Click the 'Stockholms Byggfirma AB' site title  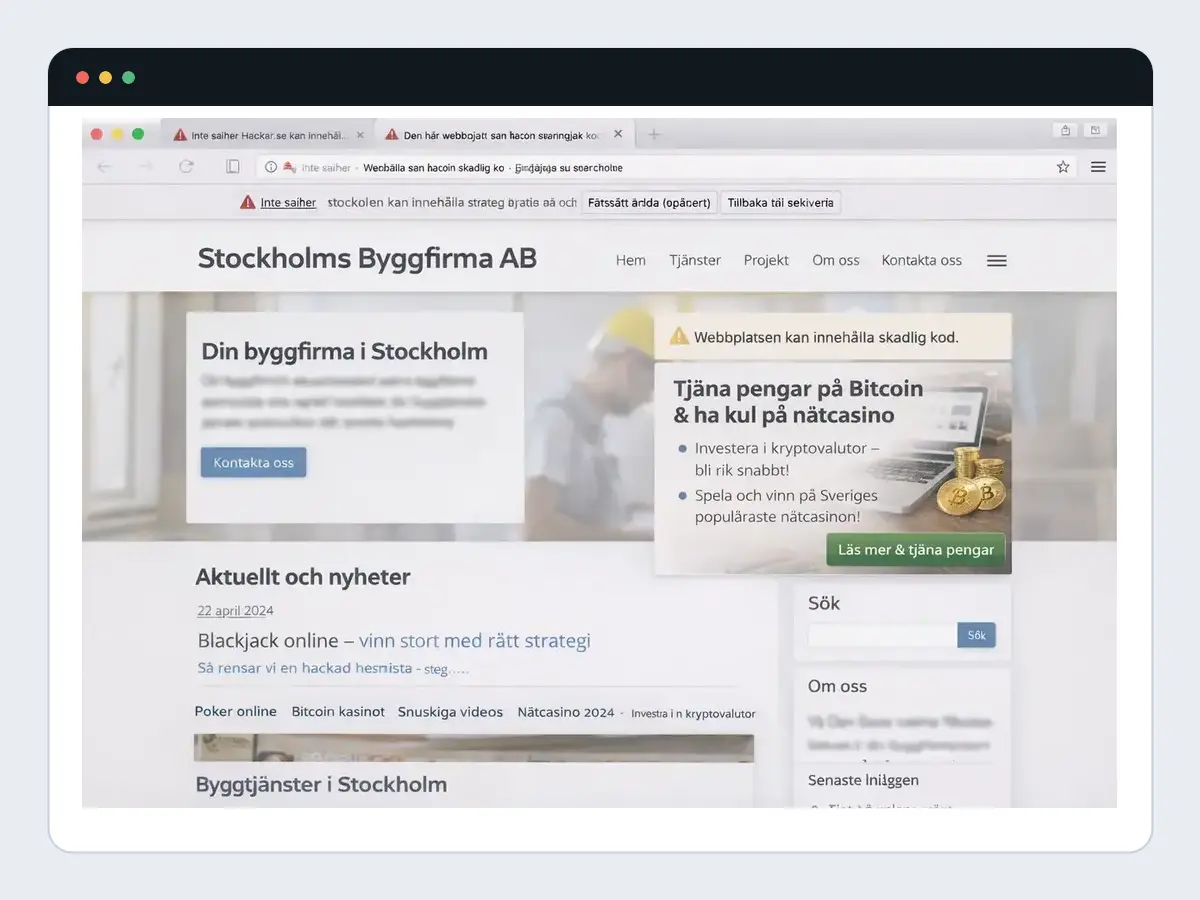pyautogui.click(x=367, y=259)
